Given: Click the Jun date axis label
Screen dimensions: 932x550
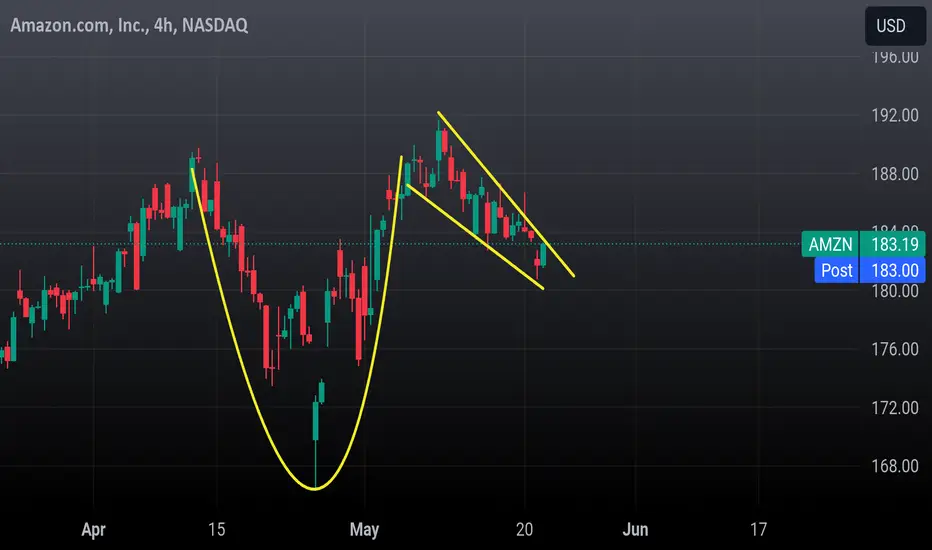Looking at the screenshot, I should (635, 529).
